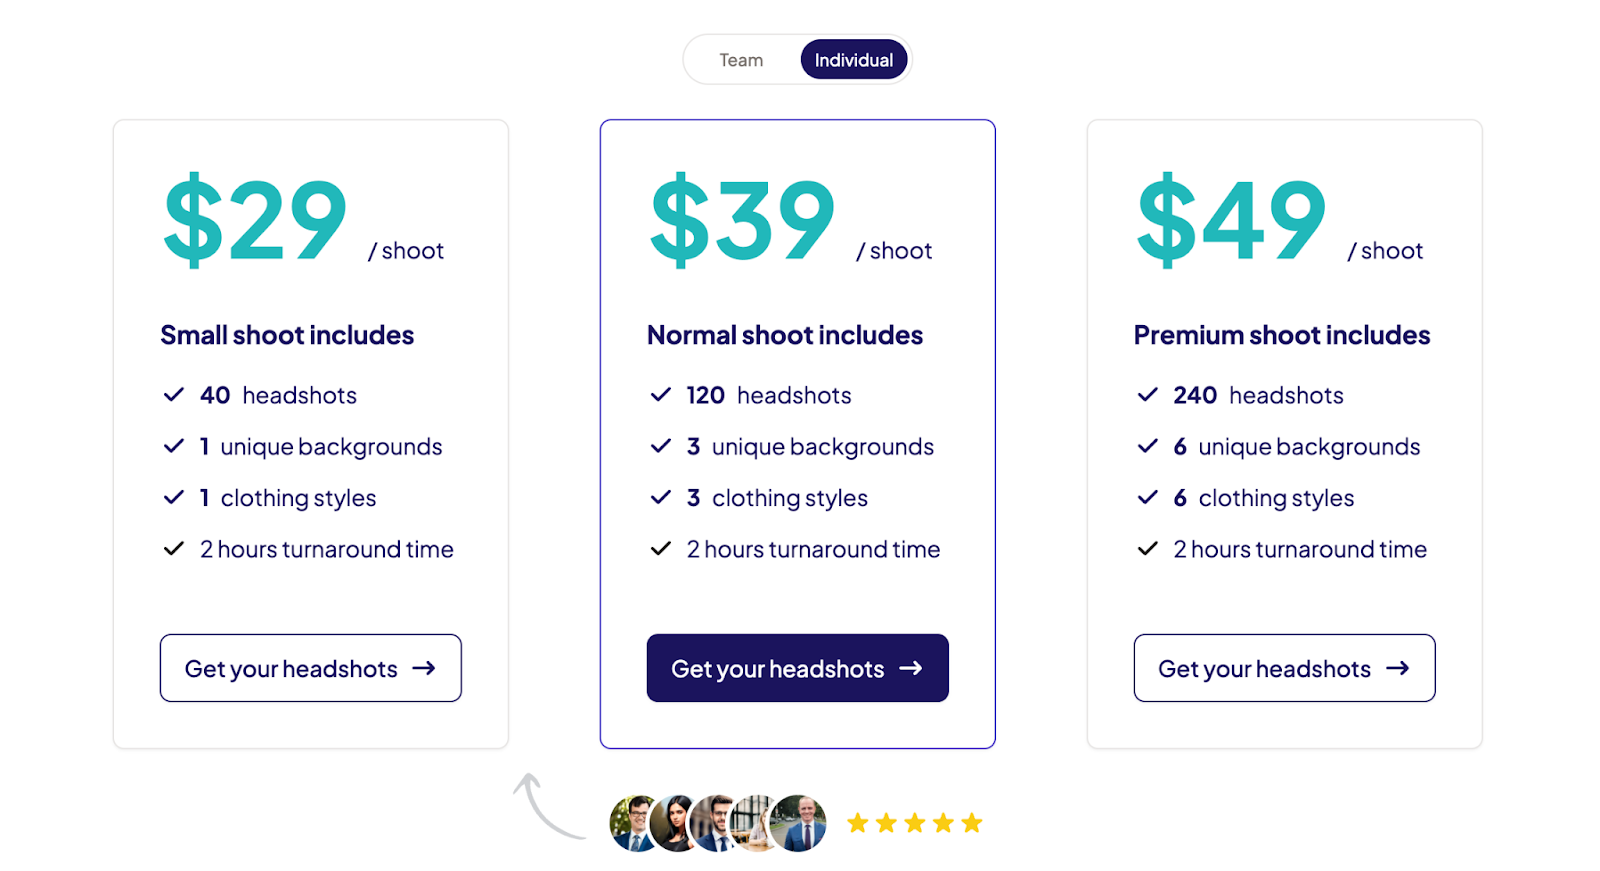Click the checkmark beside 120 headshots
This screenshot has width=1600, height=871.
[661, 395]
